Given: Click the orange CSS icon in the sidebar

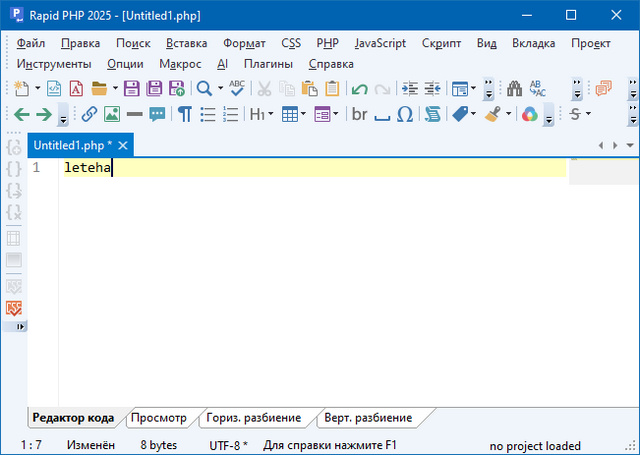Looking at the screenshot, I should (x=14, y=308).
